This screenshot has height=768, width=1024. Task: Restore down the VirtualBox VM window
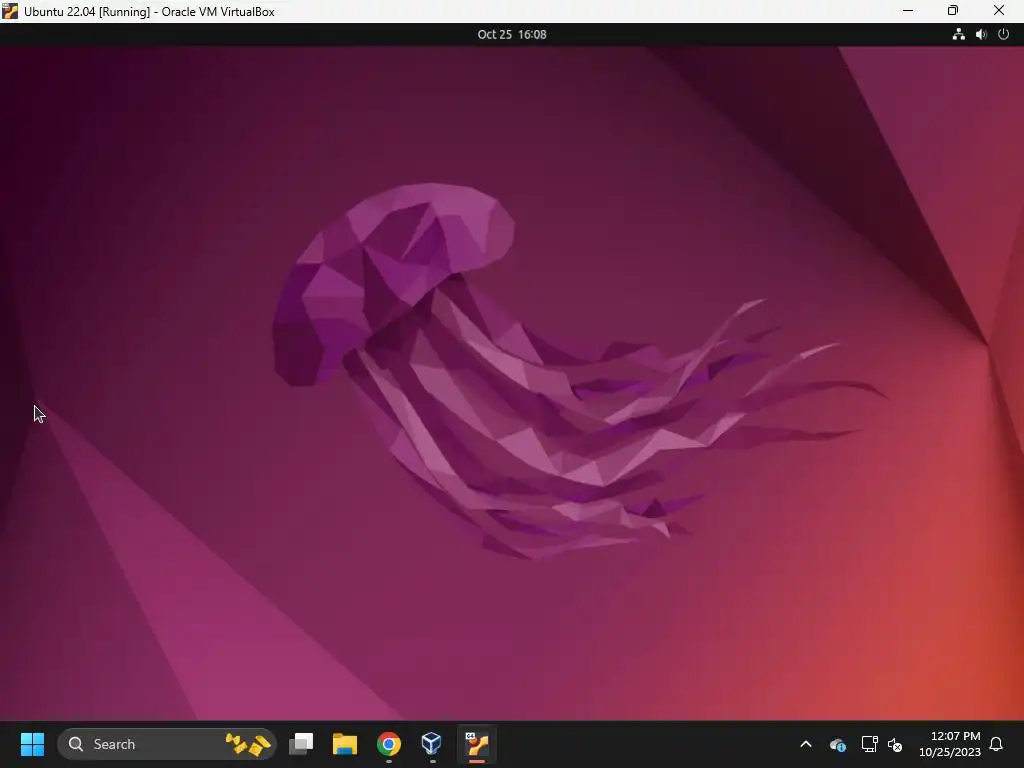tap(953, 11)
